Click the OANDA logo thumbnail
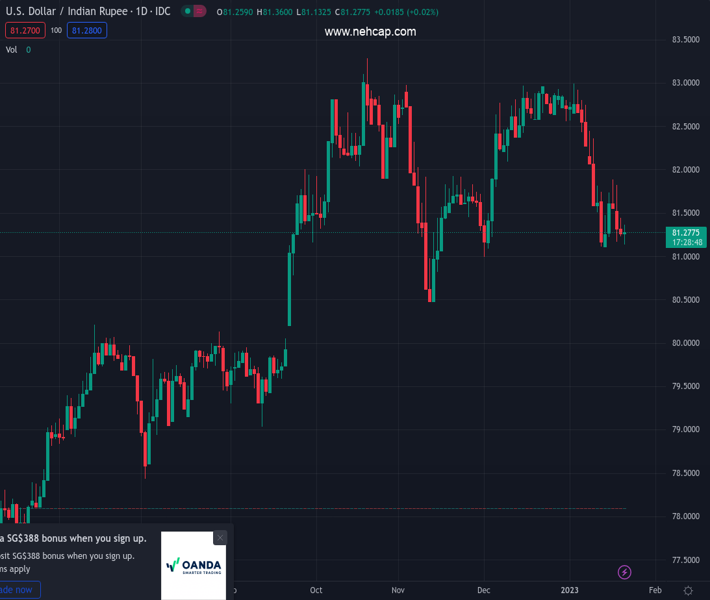 [x=193, y=565]
